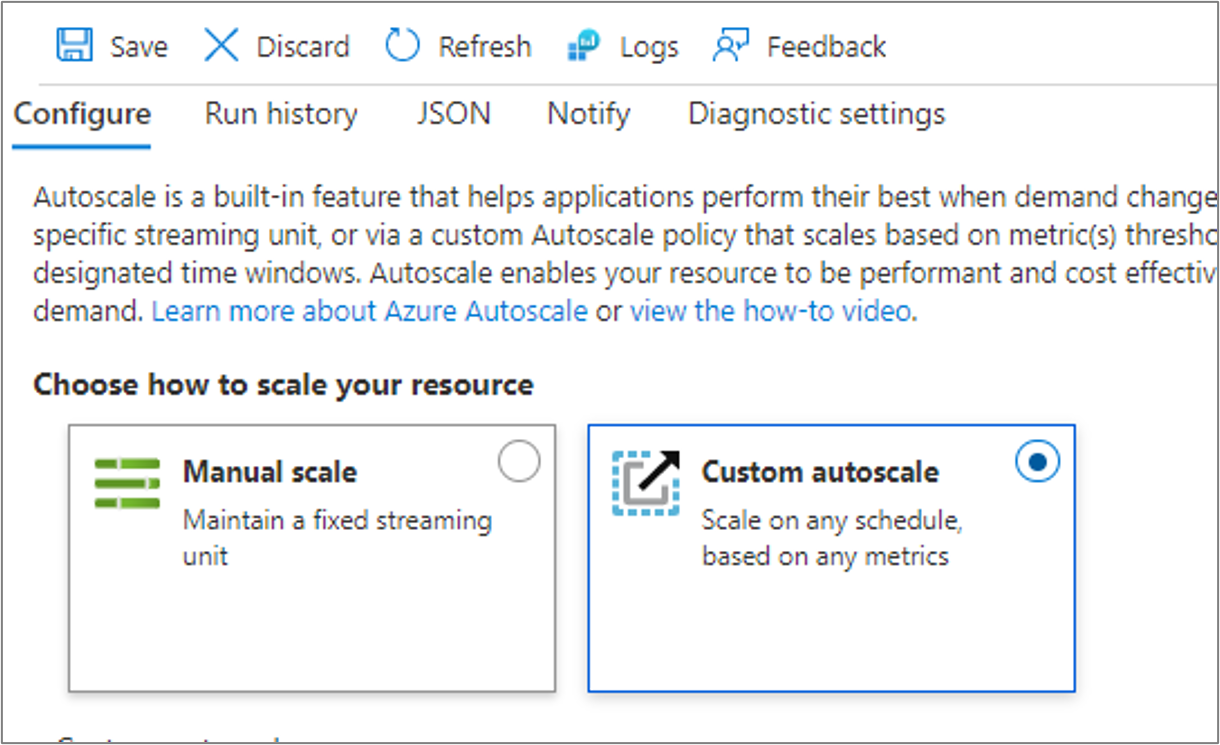Open the Run history tab
The height and width of the screenshot is (745, 1220).
click(x=281, y=114)
